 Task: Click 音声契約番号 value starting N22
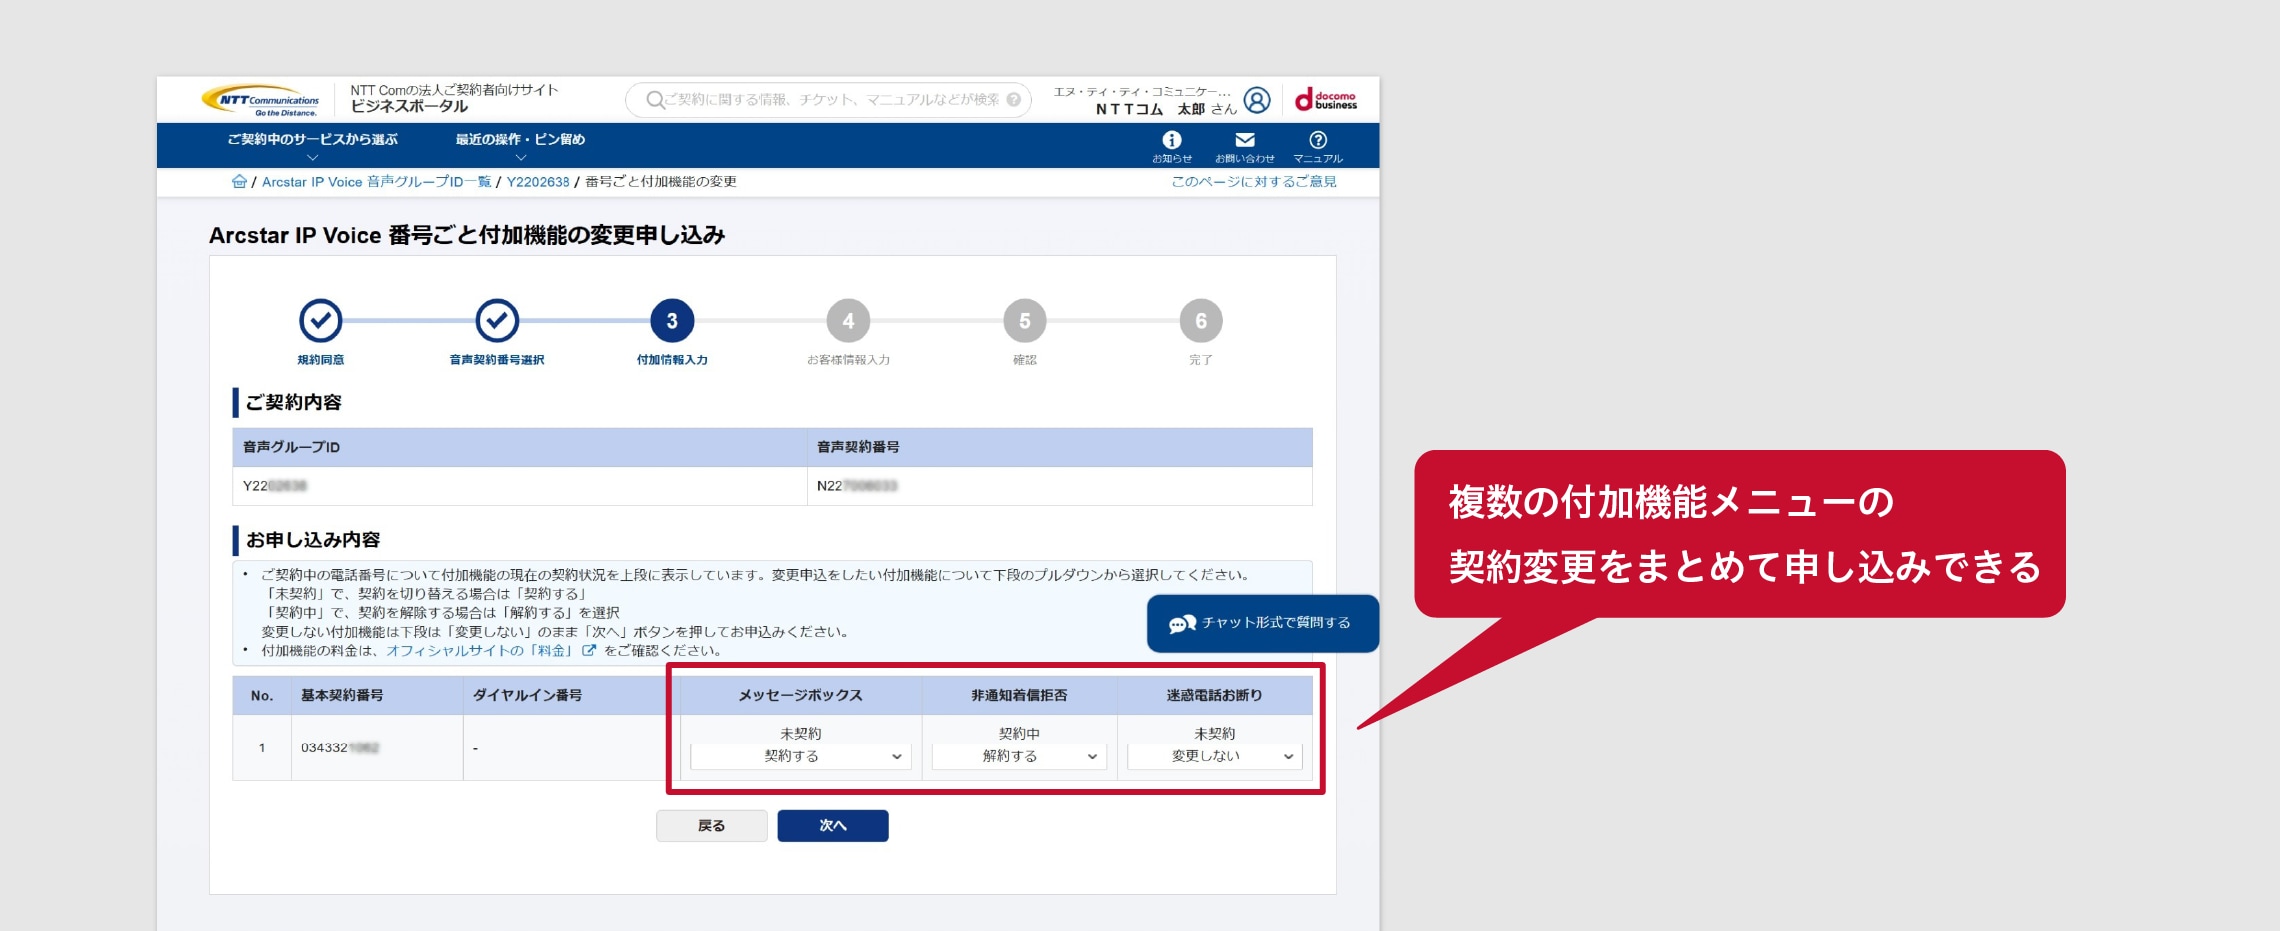click(x=857, y=486)
